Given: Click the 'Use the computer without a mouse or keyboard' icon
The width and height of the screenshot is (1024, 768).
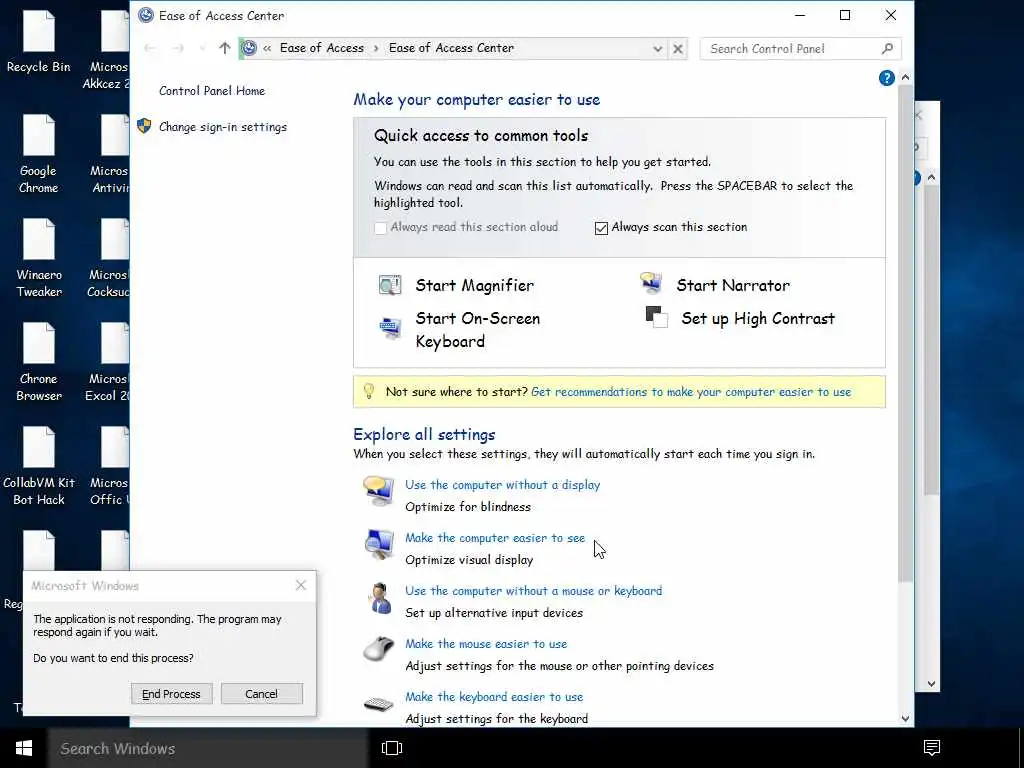Looking at the screenshot, I should 379,598.
